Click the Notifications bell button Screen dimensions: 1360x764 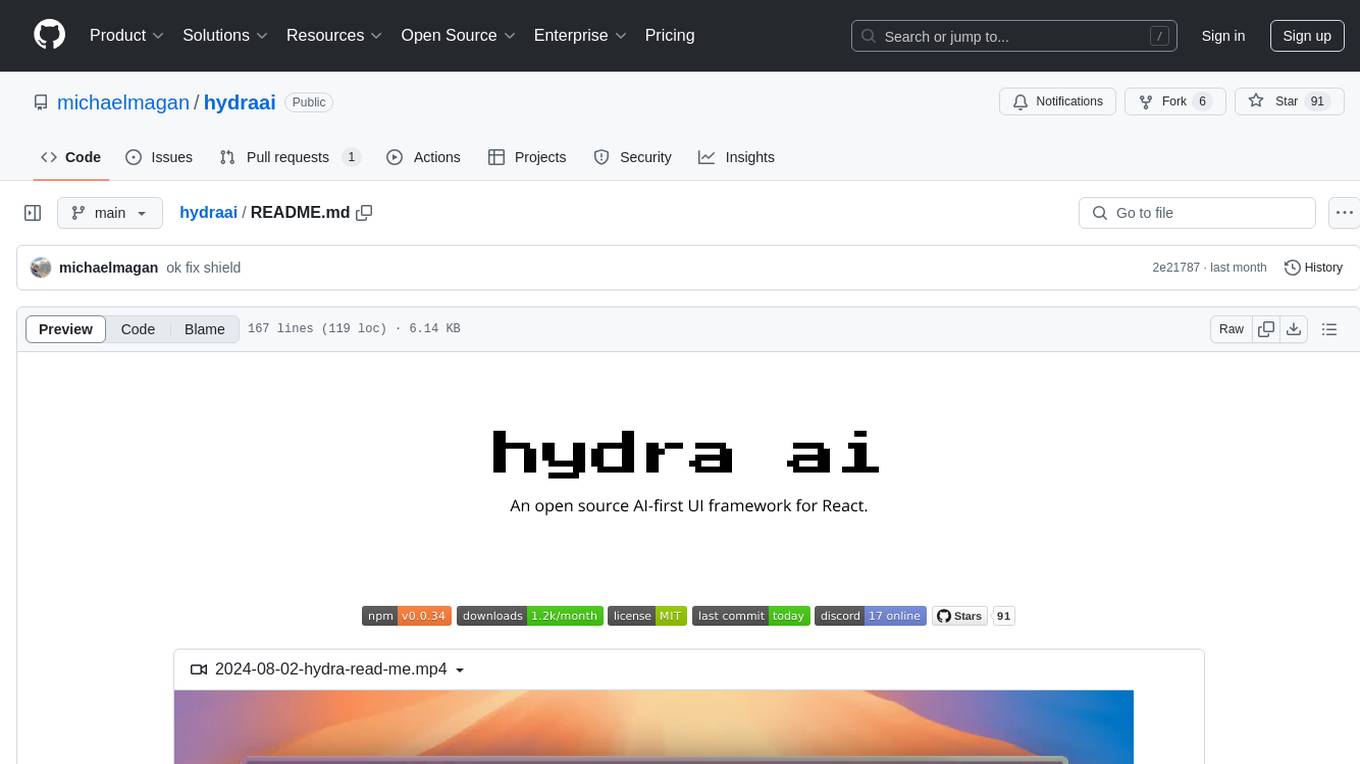(x=1058, y=101)
